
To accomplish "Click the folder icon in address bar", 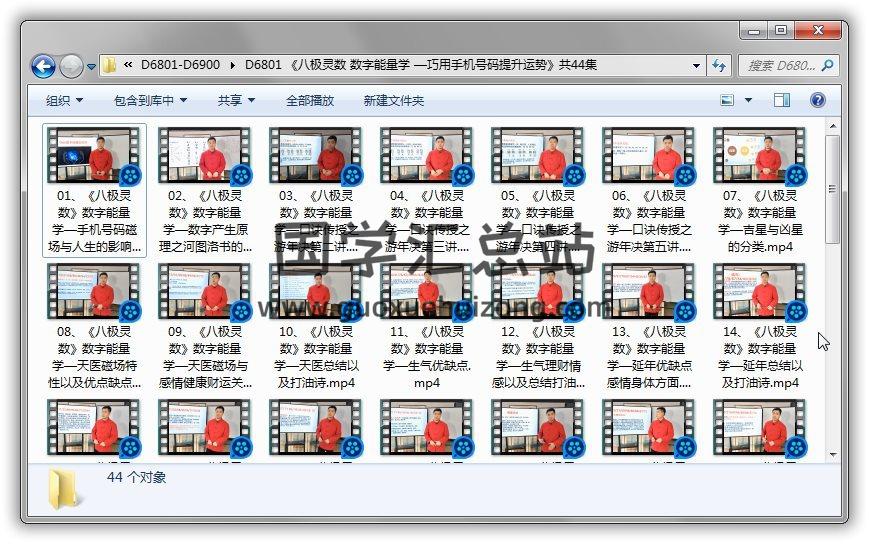I will click(x=110, y=66).
